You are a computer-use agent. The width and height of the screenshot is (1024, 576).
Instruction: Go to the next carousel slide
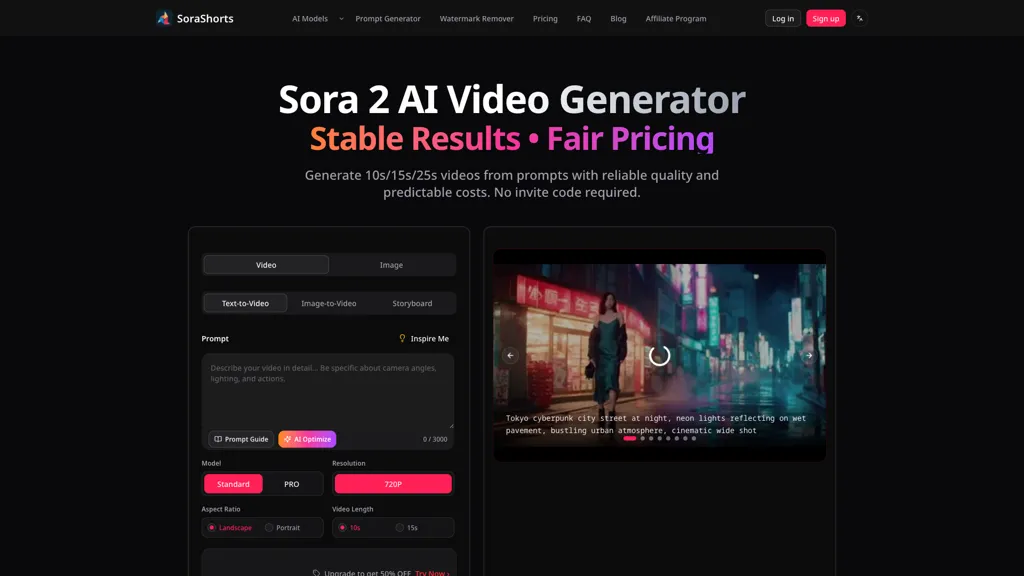pos(808,355)
